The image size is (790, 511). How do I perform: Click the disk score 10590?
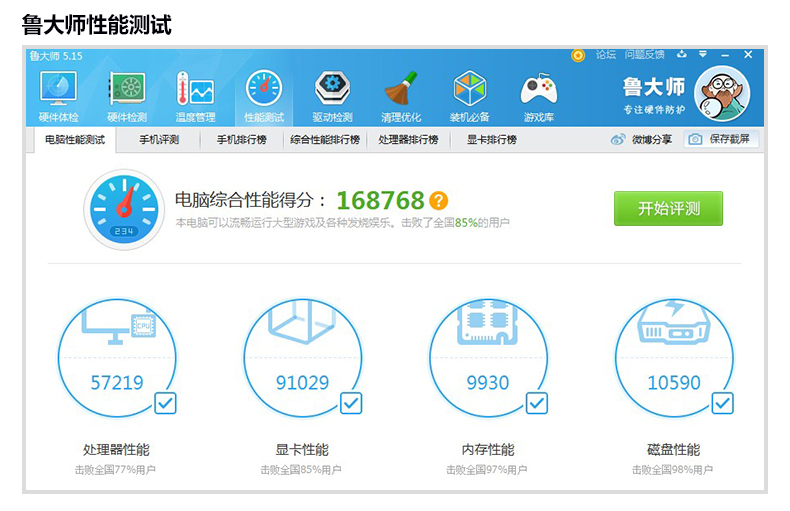pos(674,383)
